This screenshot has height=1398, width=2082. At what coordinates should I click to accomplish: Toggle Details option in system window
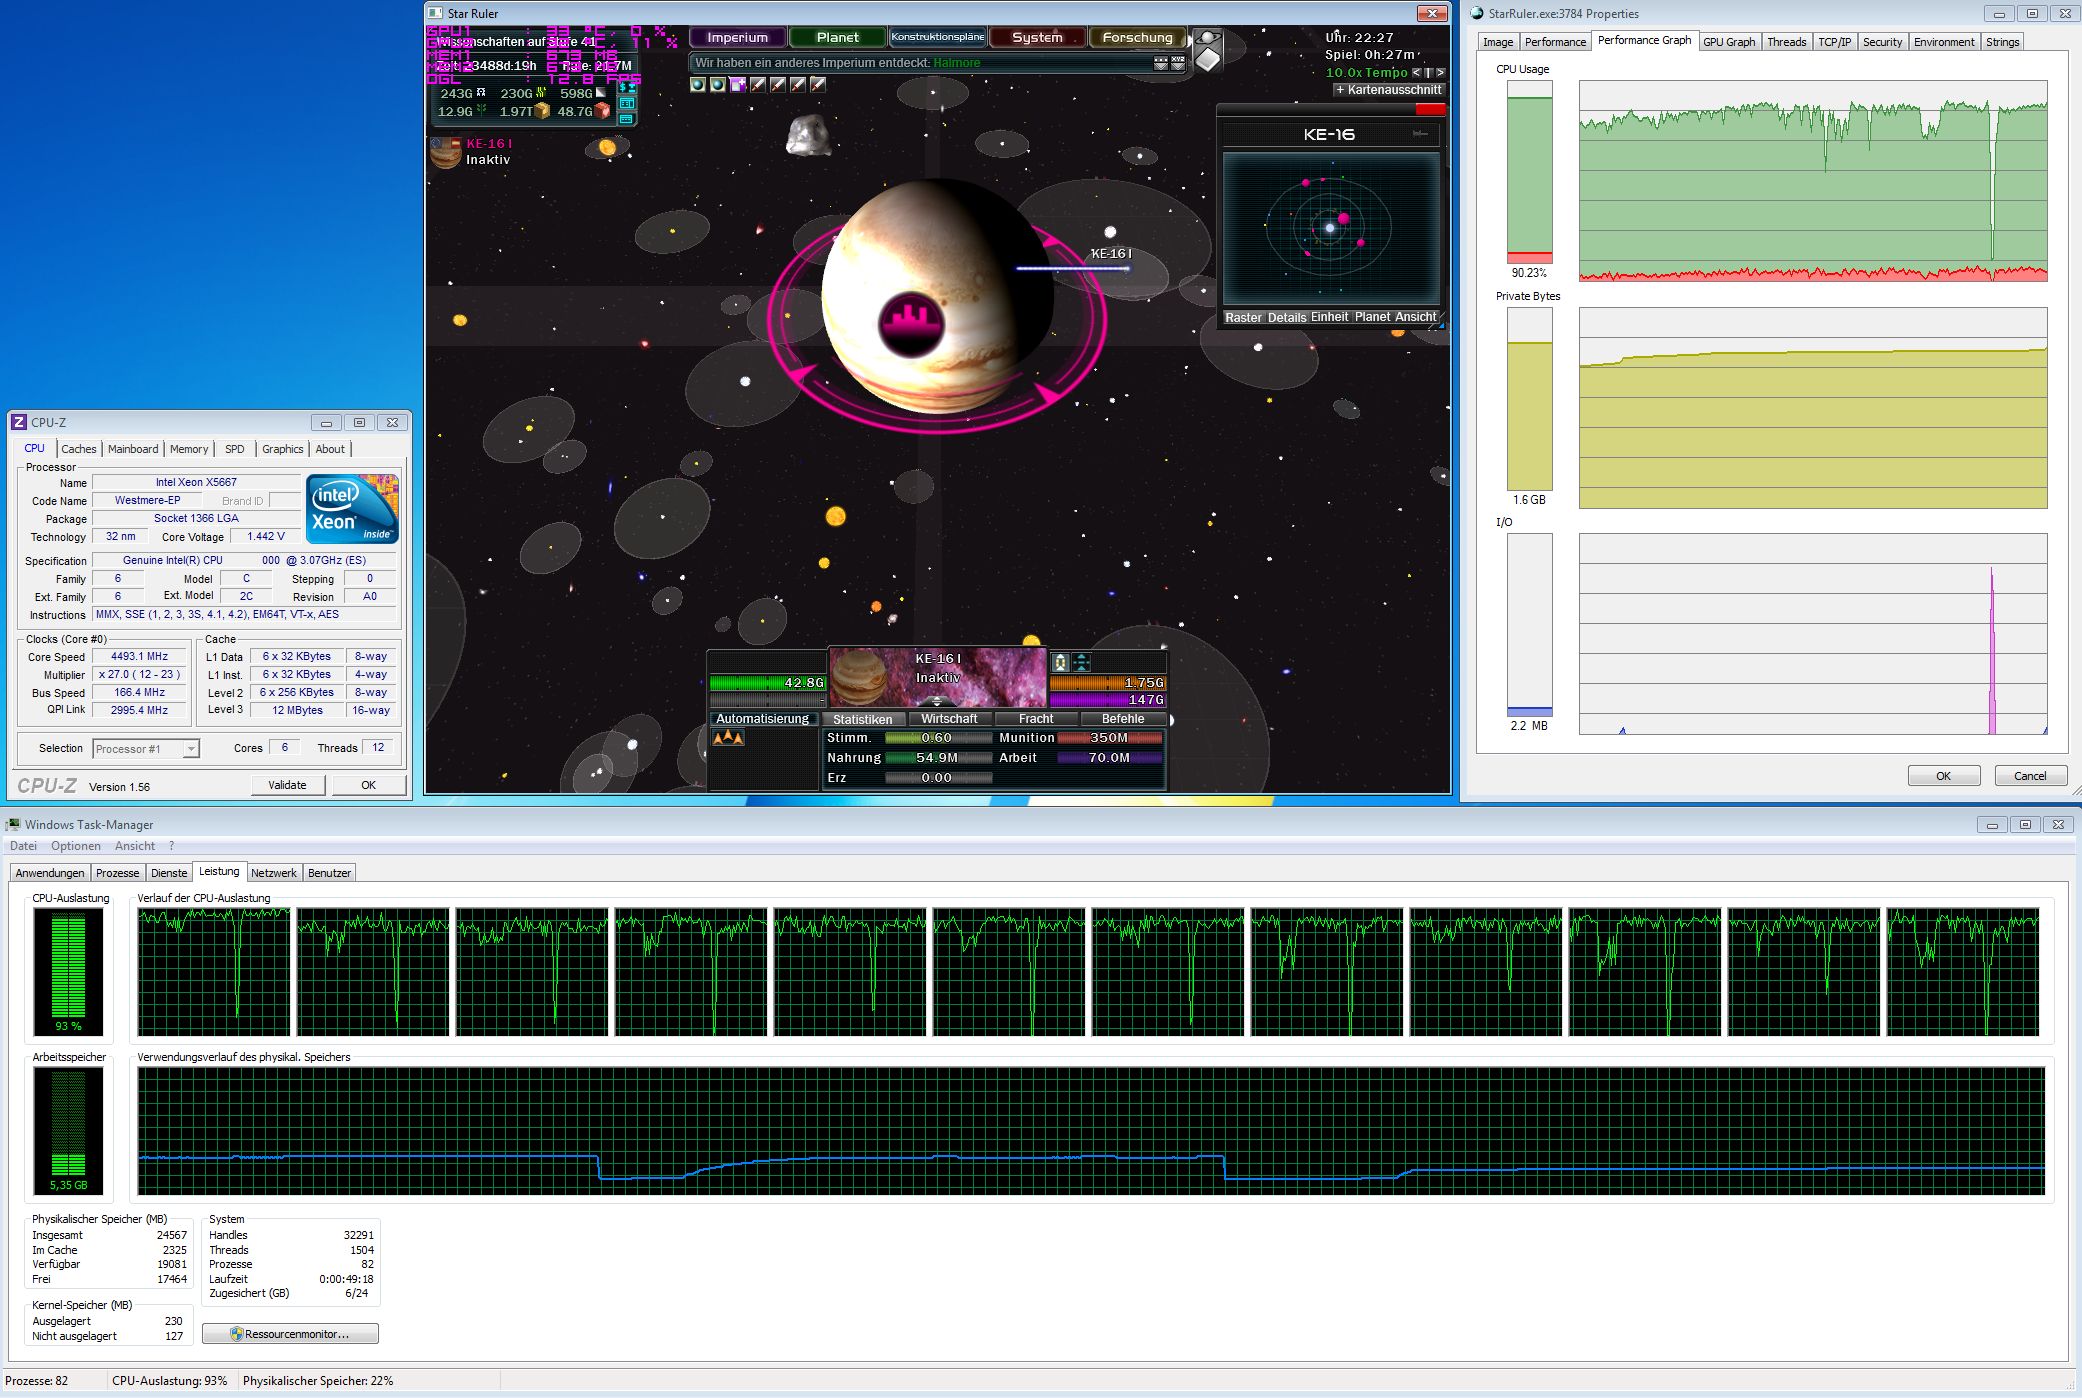click(1286, 317)
